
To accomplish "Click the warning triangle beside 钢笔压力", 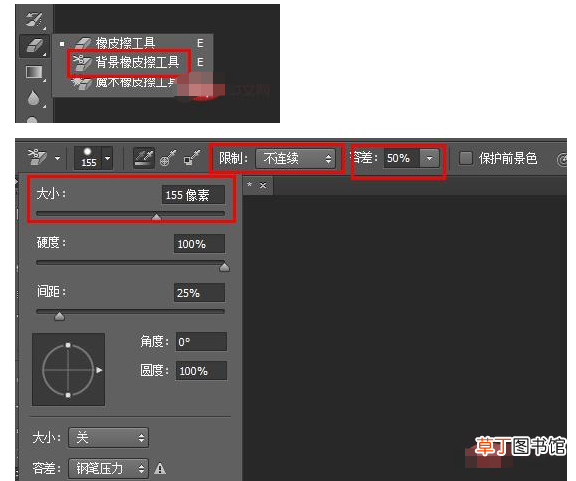I will click(x=160, y=469).
